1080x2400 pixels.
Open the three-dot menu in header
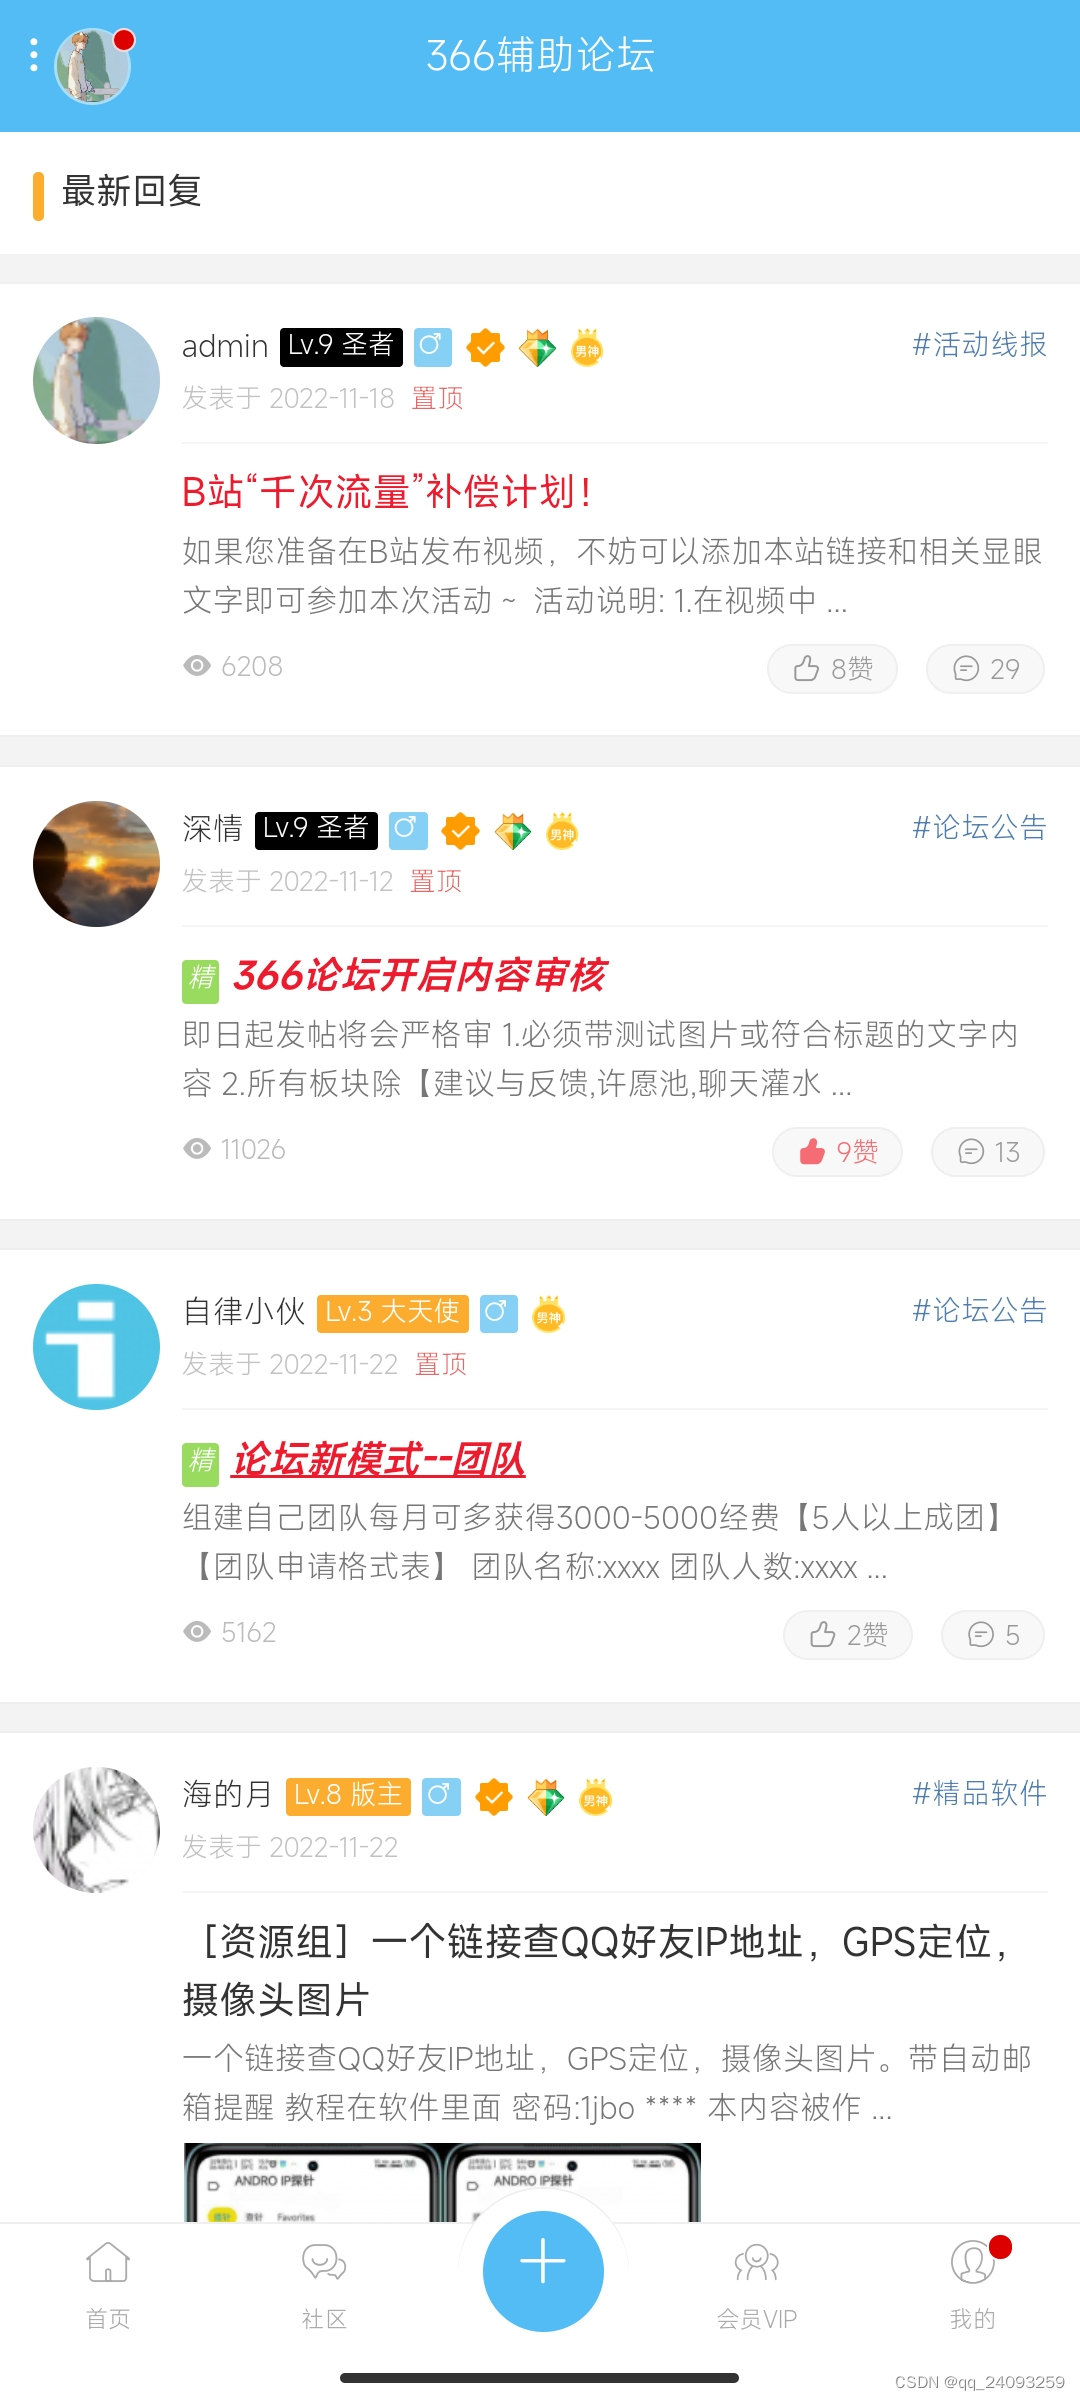[x=34, y=56]
